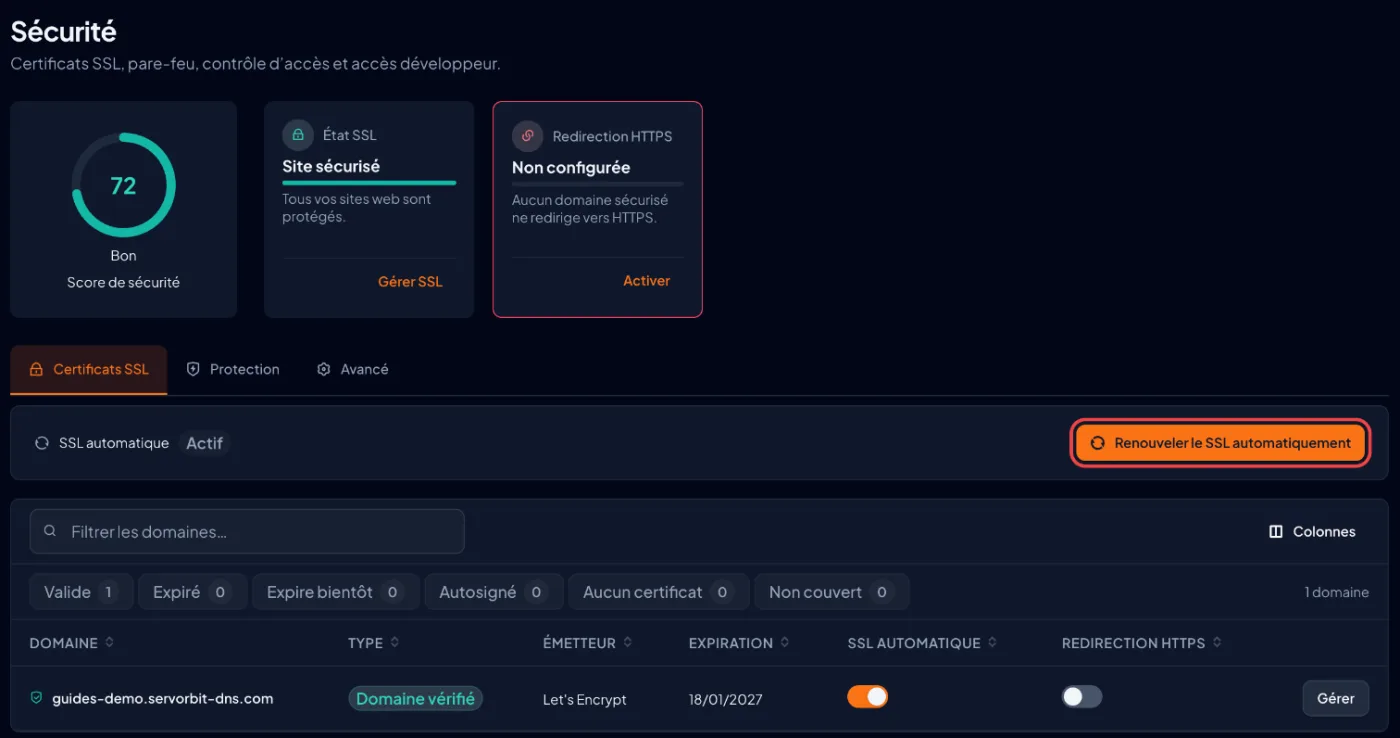Image resolution: width=1400 pixels, height=738 pixels.
Task: Filter domains by Expiré status
Action: point(193,592)
